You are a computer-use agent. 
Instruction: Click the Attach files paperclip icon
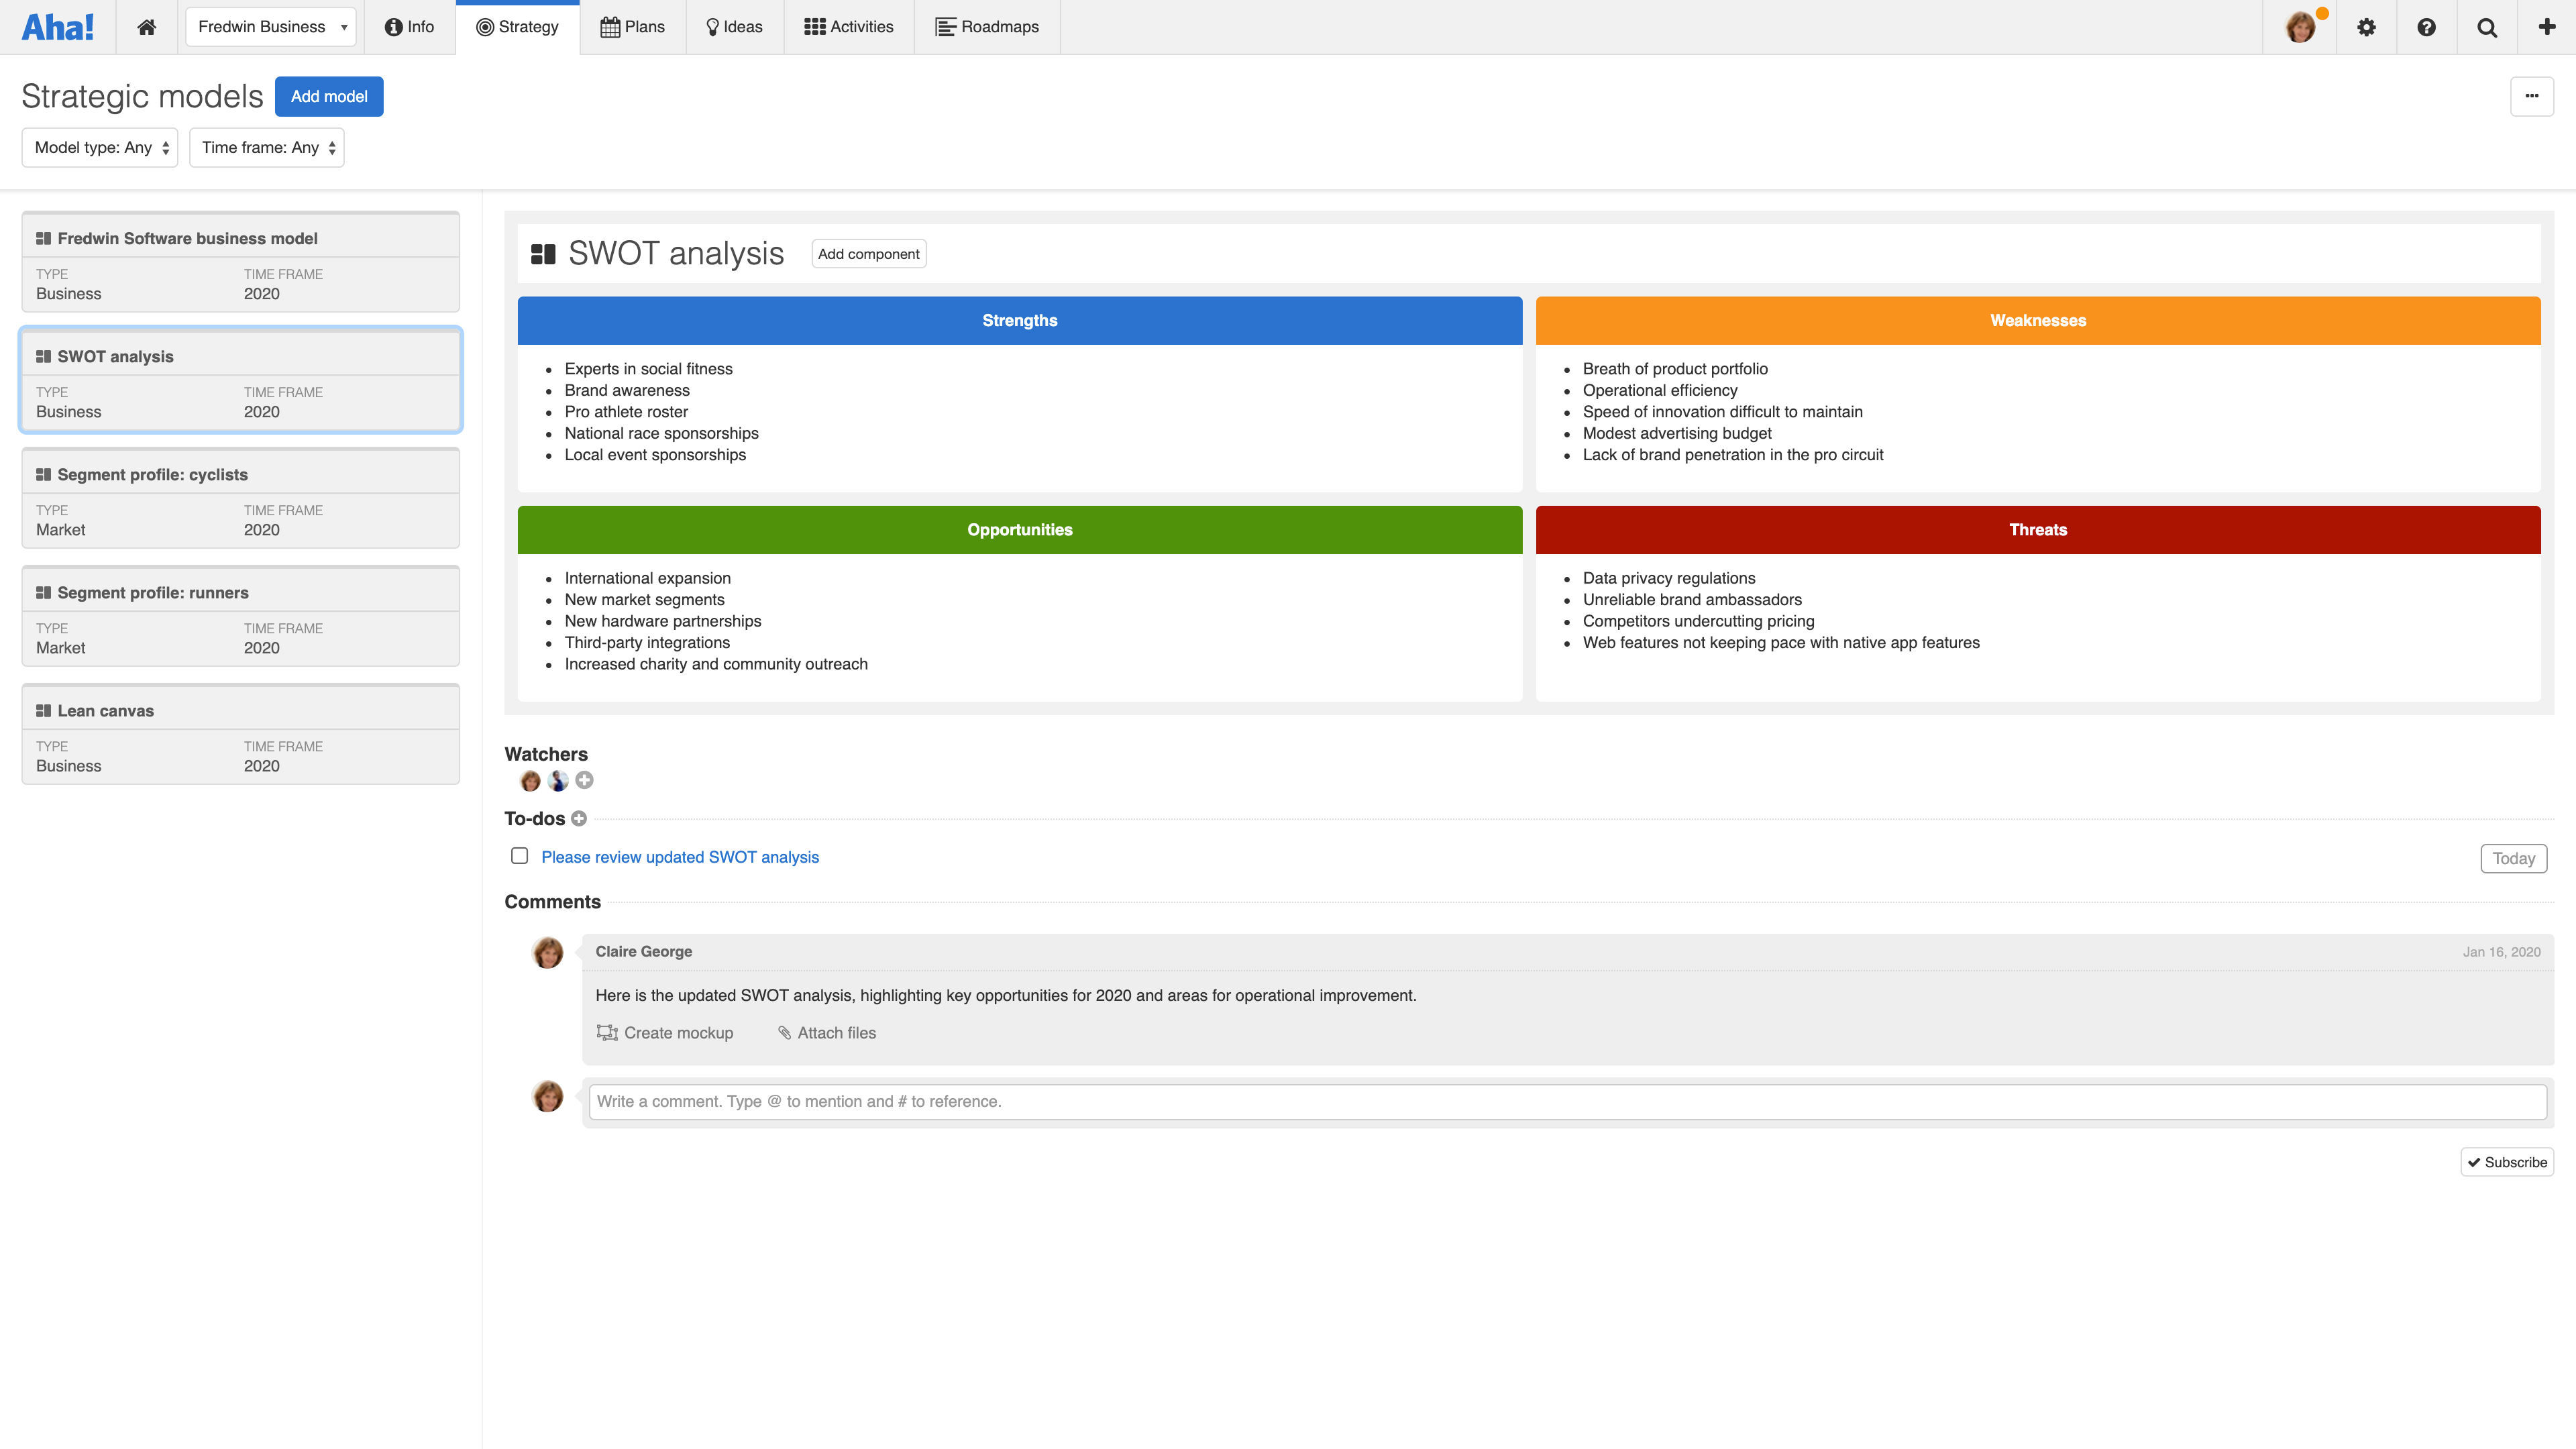(x=785, y=1033)
